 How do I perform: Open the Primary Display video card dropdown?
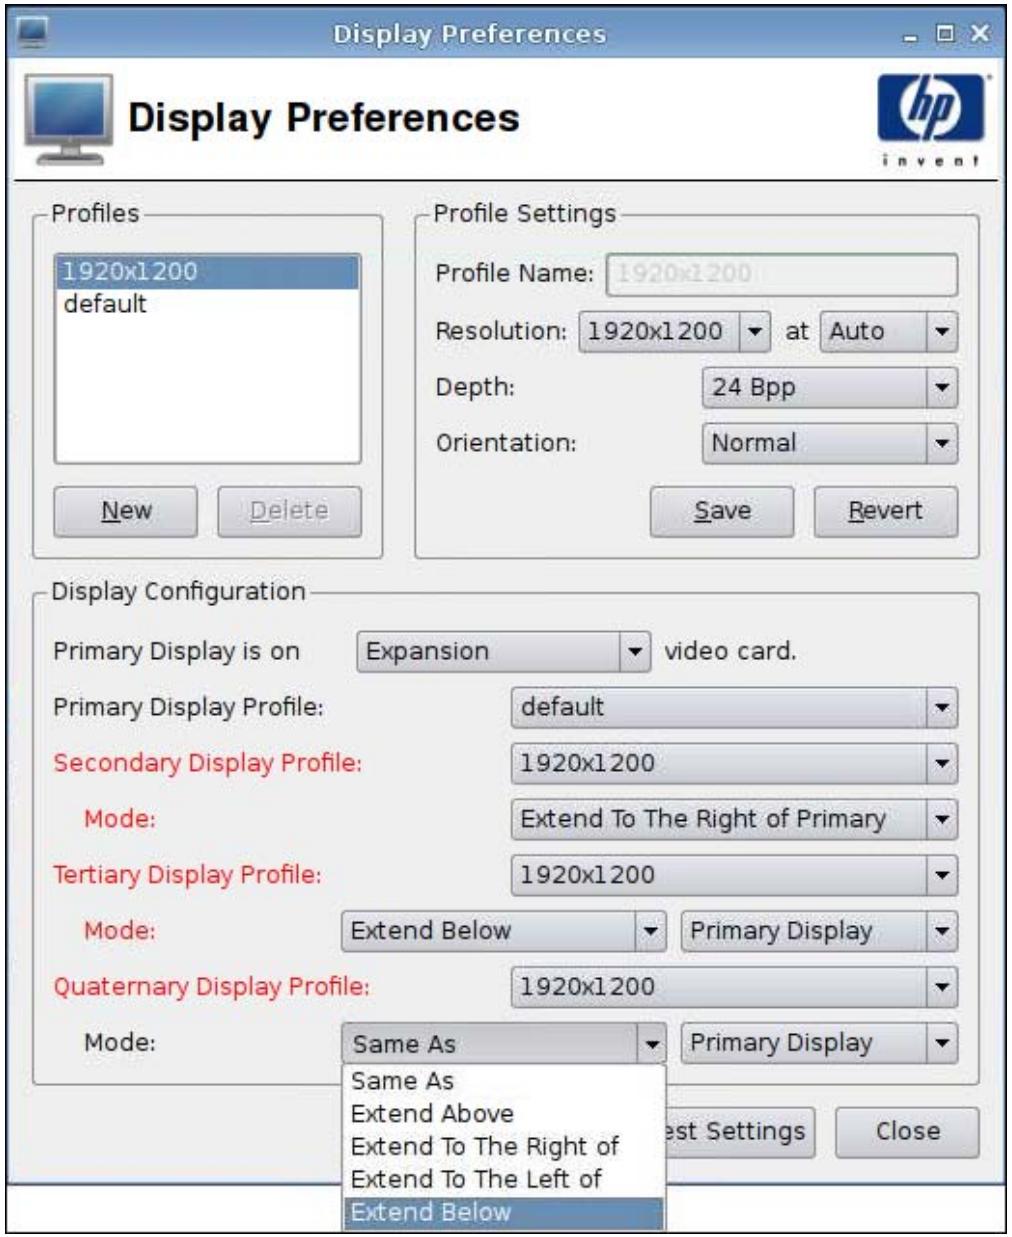pyautogui.click(x=503, y=652)
